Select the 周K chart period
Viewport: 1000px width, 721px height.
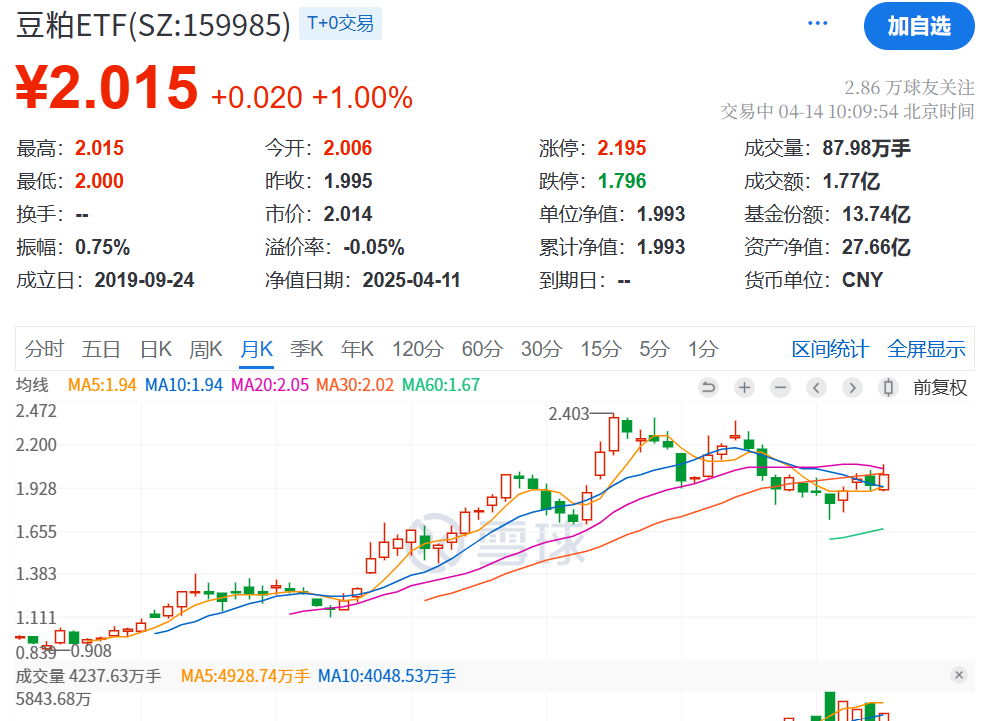point(205,349)
